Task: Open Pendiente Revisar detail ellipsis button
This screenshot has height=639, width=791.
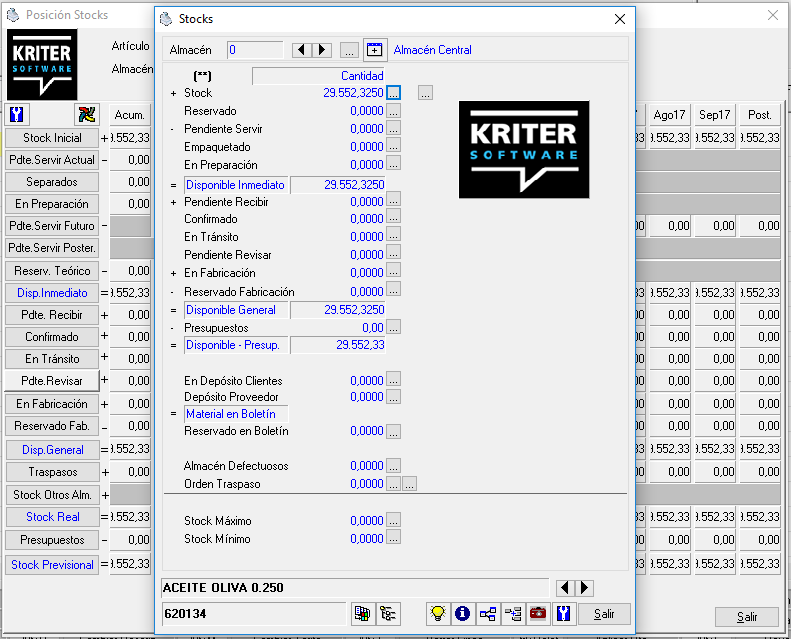Action: (x=393, y=253)
